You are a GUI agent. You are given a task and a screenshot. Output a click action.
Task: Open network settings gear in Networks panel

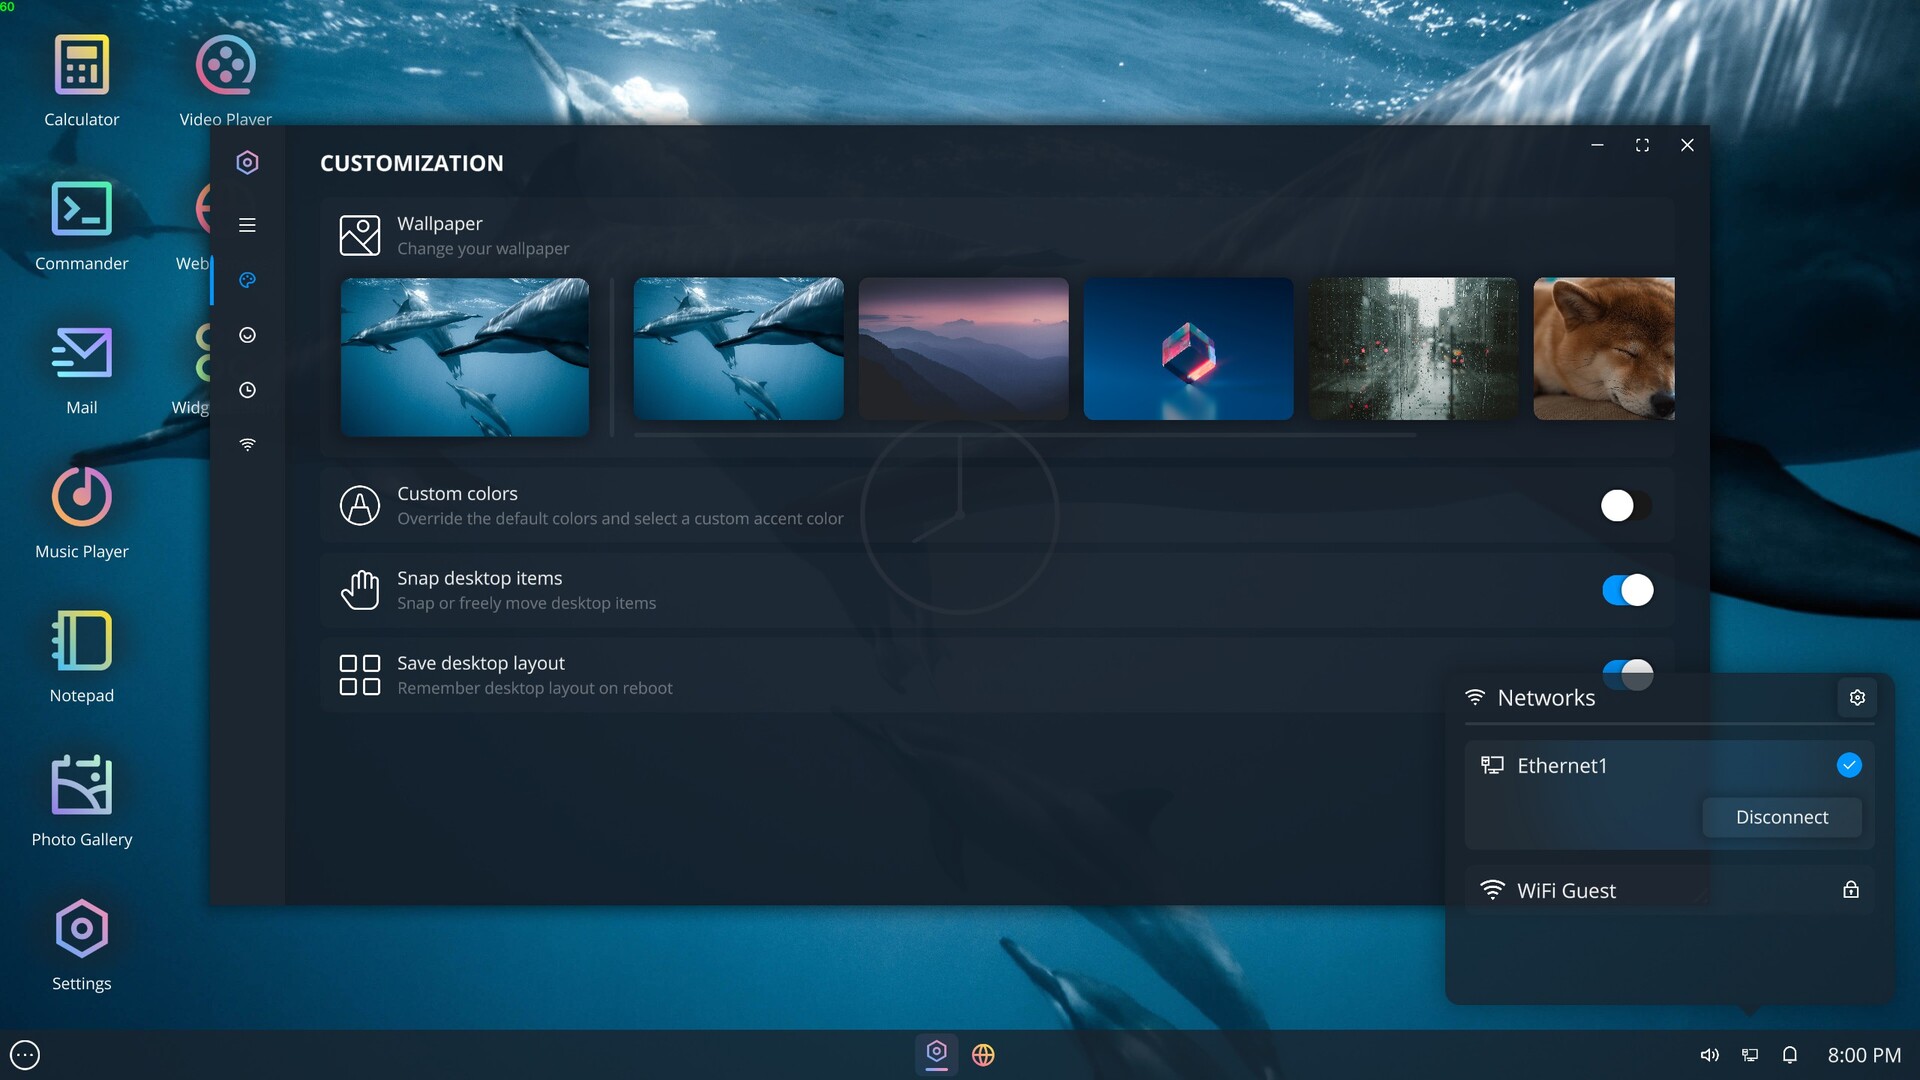pos(1857,698)
